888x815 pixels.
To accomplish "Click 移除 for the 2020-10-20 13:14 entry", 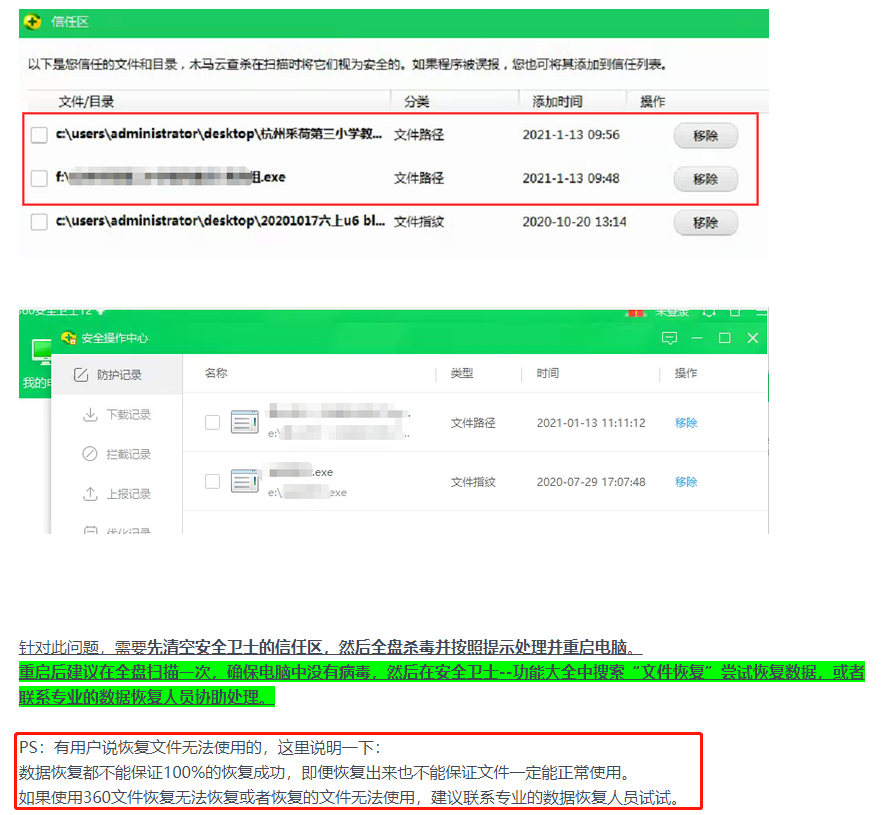I will (706, 223).
